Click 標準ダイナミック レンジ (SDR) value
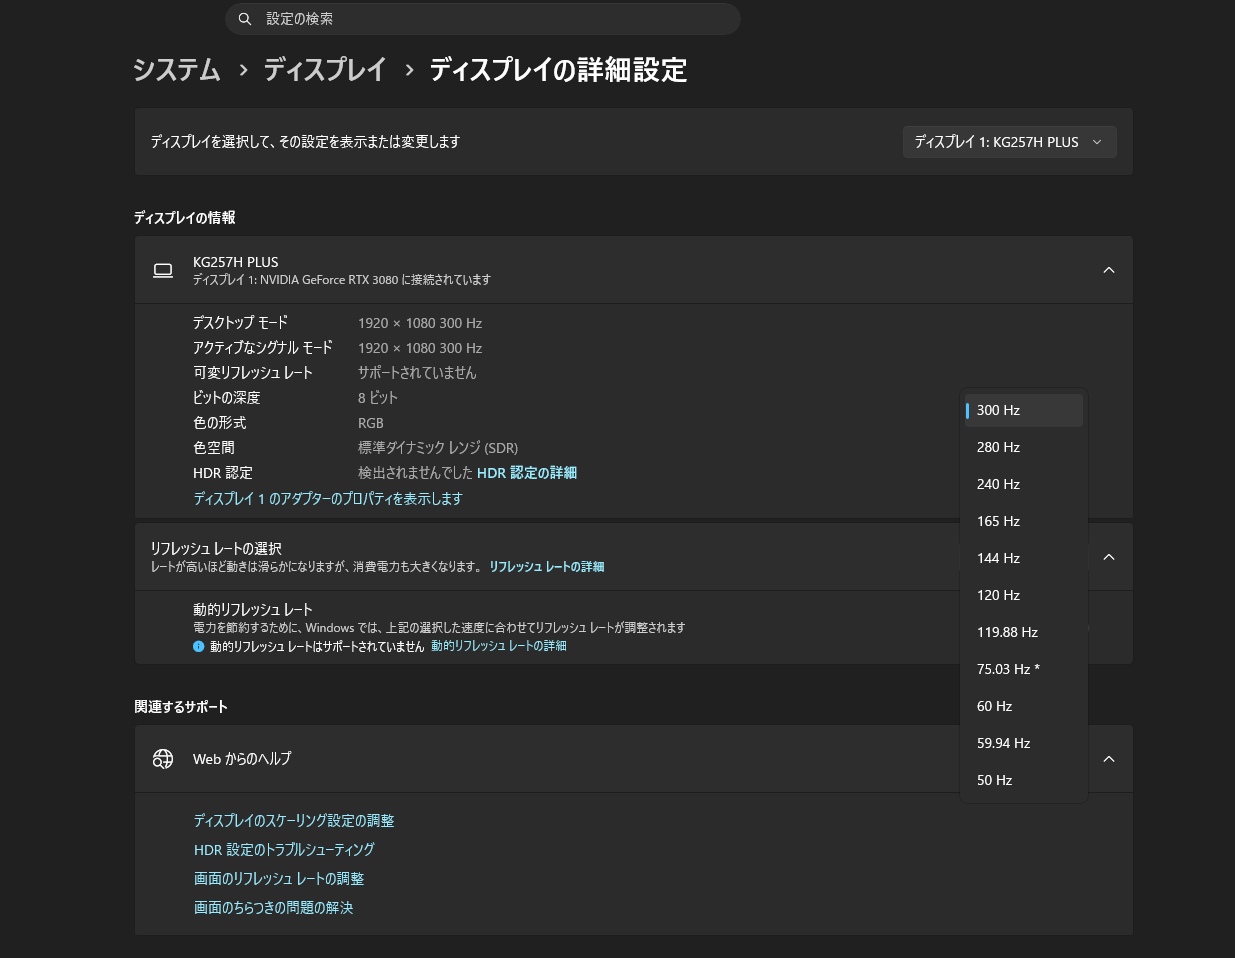 point(438,448)
